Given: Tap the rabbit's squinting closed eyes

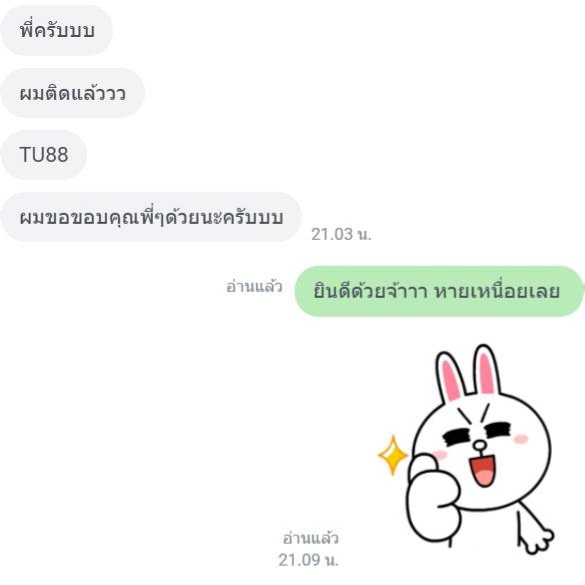Looking at the screenshot, I should click(x=478, y=432).
